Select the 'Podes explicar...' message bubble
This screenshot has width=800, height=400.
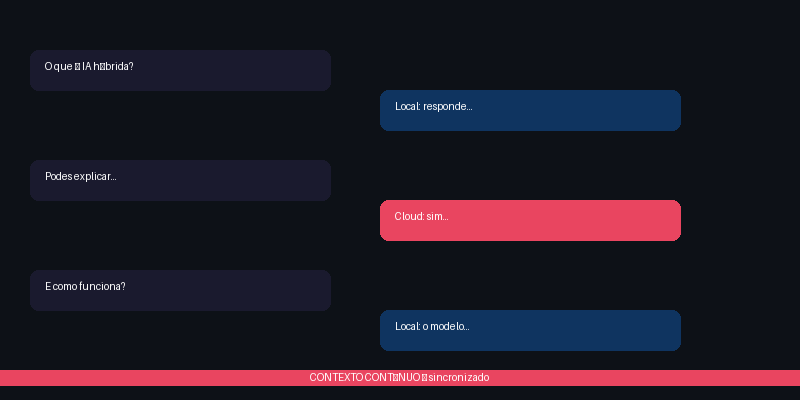pyautogui.click(x=180, y=180)
